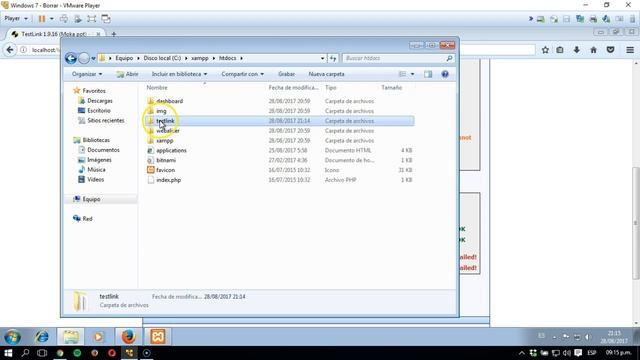Click Windows 7 Start orb
The height and width of the screenshot is (360, 640).
pyautogui.click(x=12, y=337)
